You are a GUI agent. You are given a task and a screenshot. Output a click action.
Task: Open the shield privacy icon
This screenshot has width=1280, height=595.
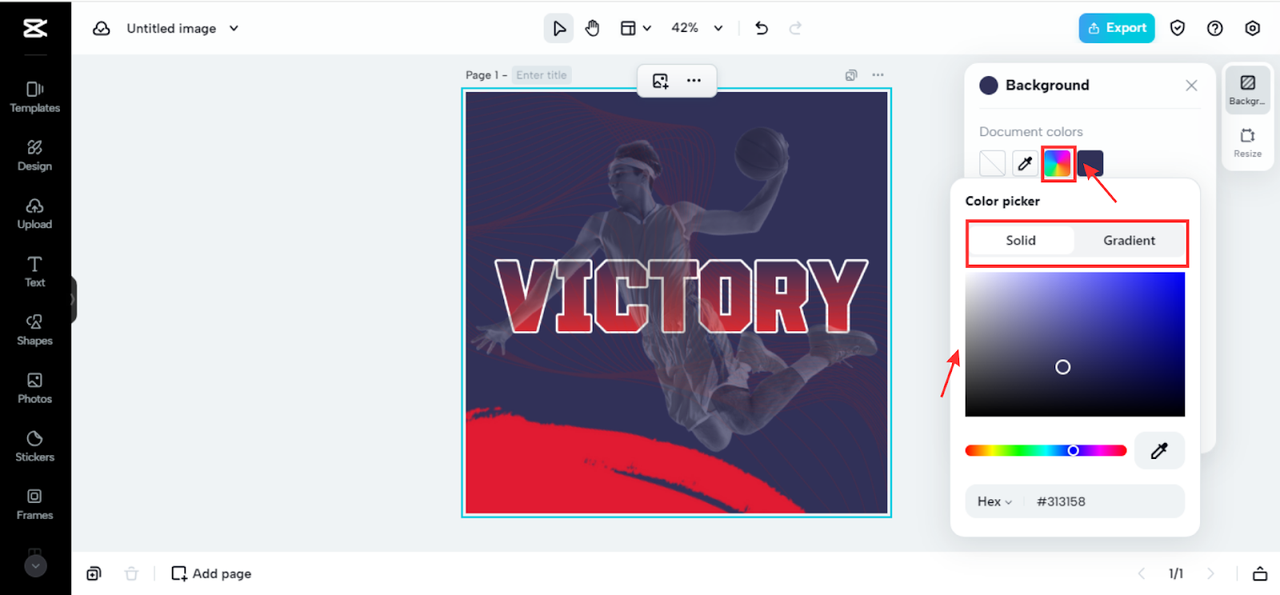point(1178,28)
